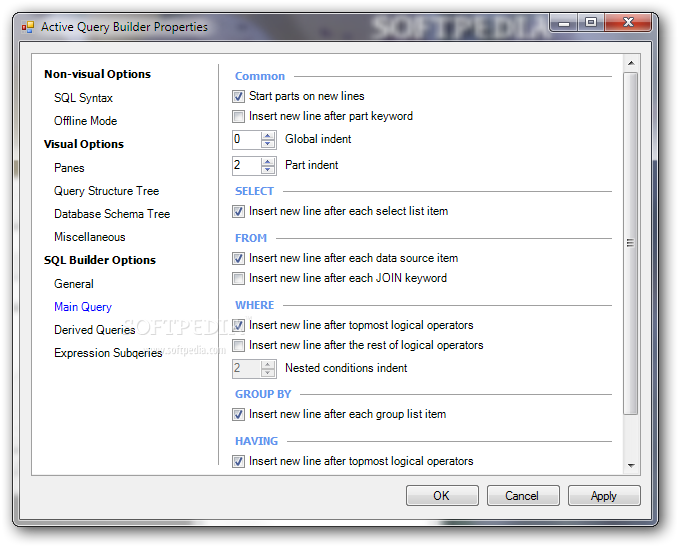This screenshot has height=547, width=679.
Task: Decrease the Part indent value
Action: point(268,169)
